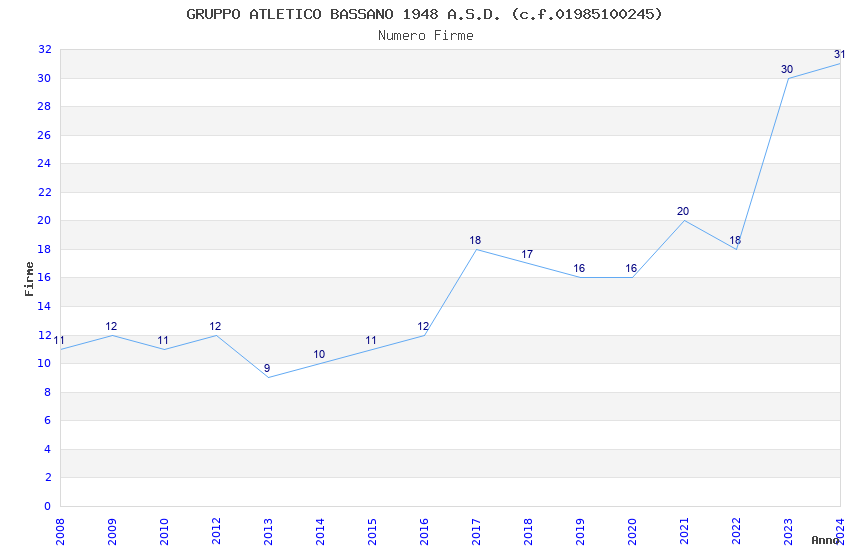Click the chart title 'GRUPPO ATLETICO BASSANO 1948 A.S.D.'

pyautogui.click(x=344, y=14)
